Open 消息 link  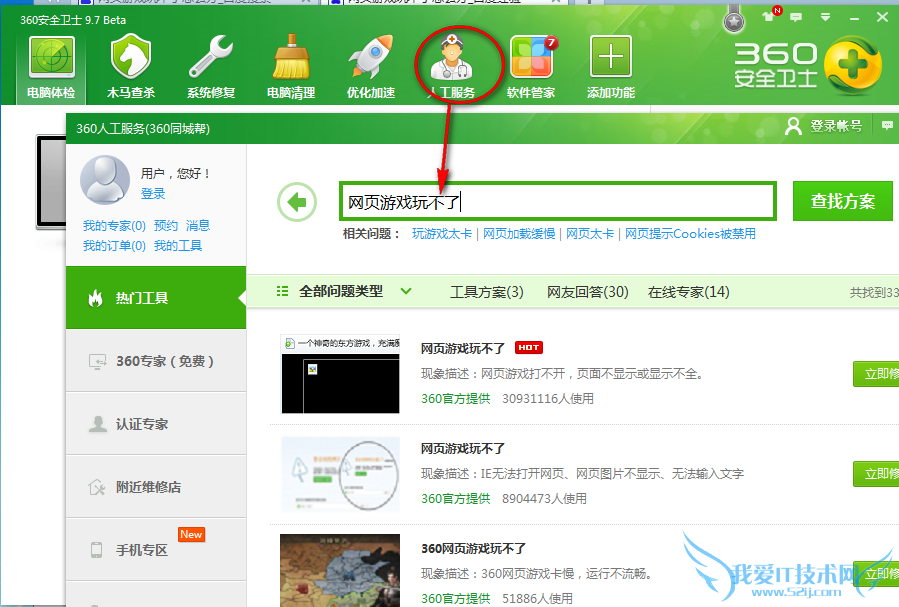(198, 225)
